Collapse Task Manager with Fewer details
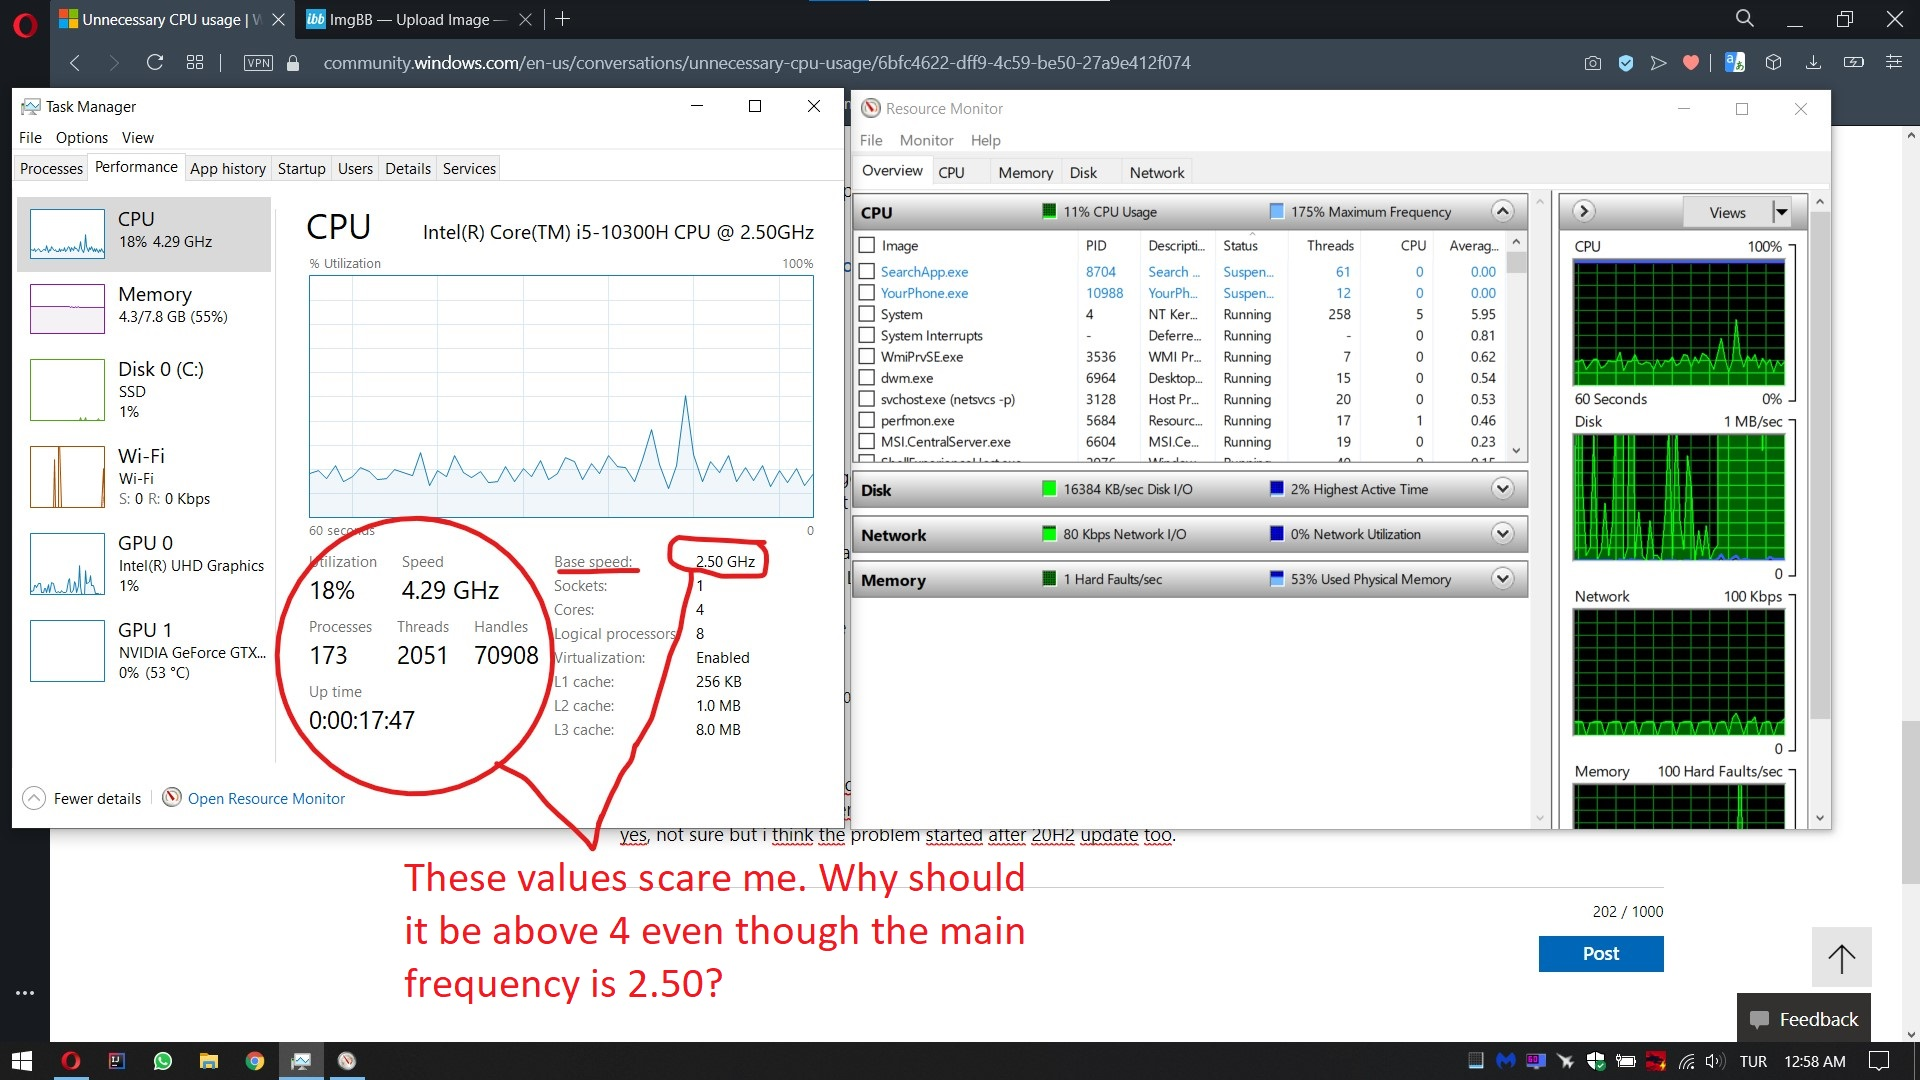The width and height of the screenshot is (1920, 1080). (82, 798)
